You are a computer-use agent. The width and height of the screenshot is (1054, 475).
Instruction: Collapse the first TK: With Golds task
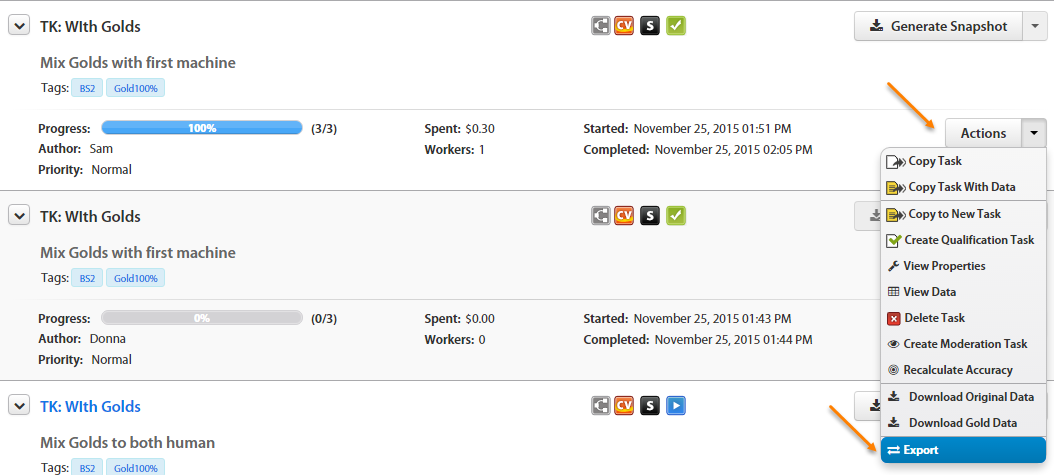19,26
